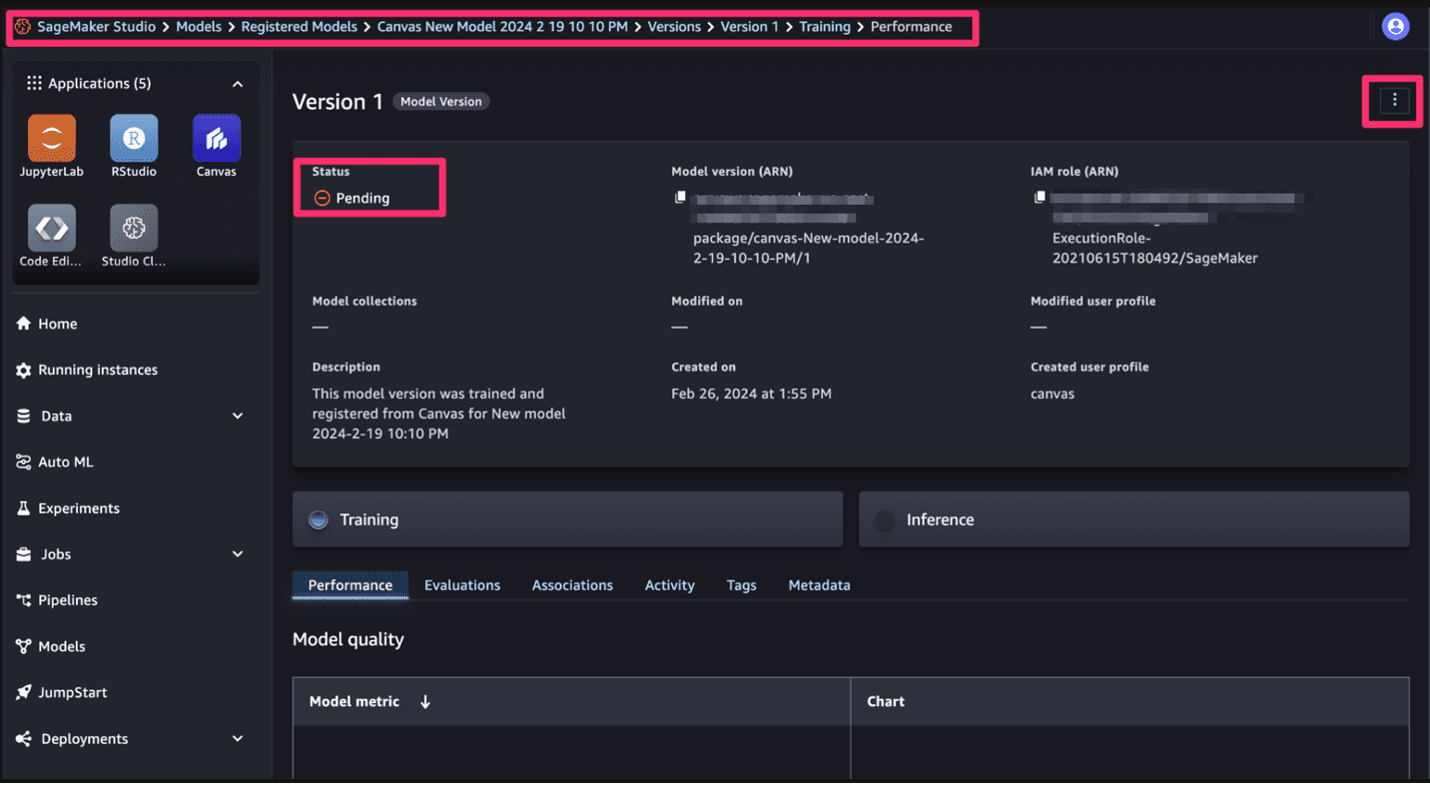
Task: Click the Training breadcrumb link
Action: (825, 27)
